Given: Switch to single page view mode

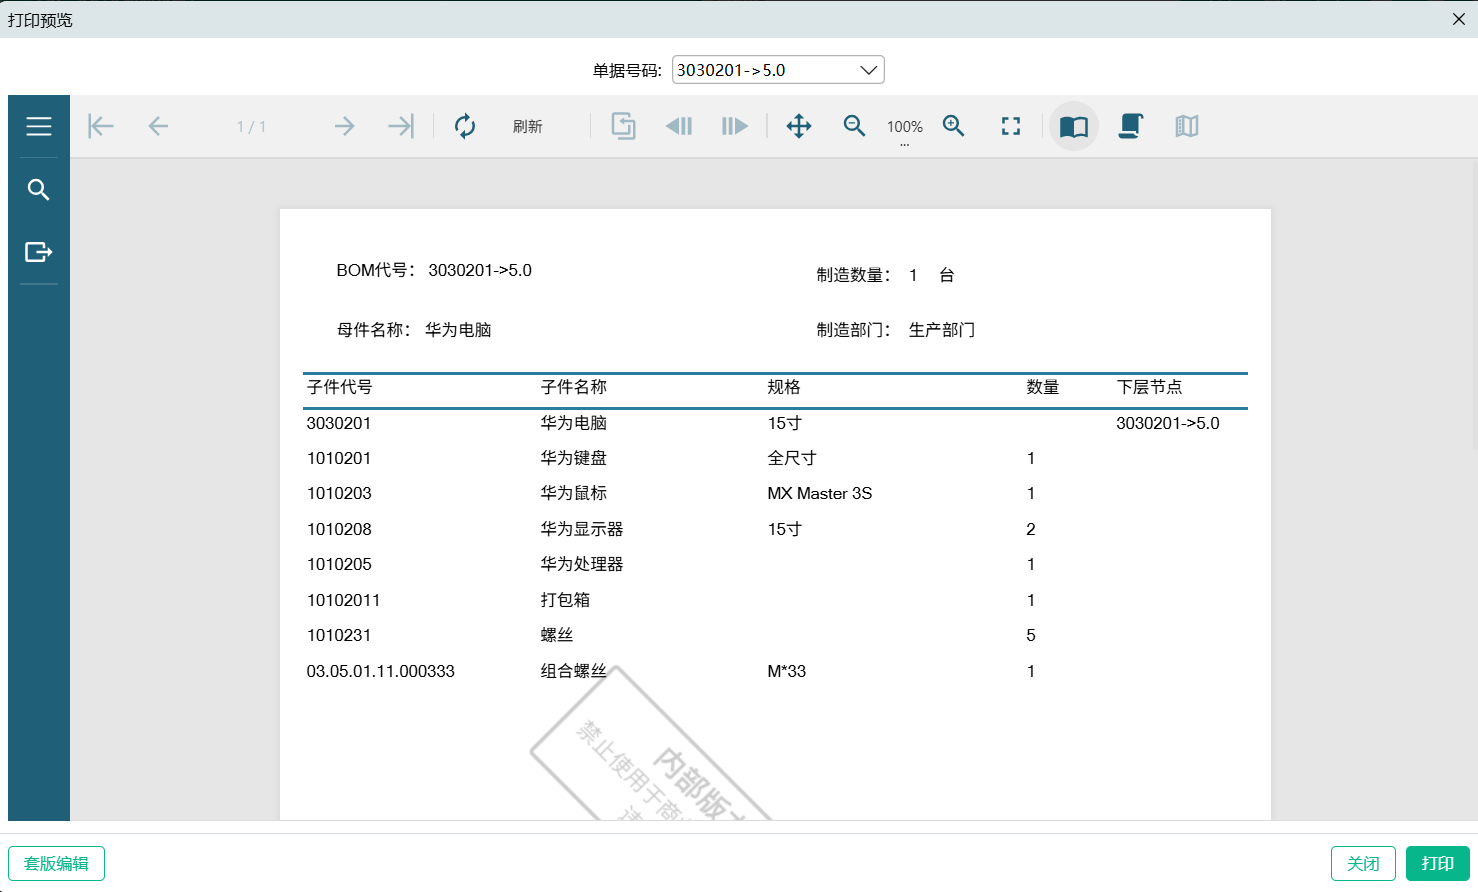Looking at the screenshot, I should [x=1074, y=126].
